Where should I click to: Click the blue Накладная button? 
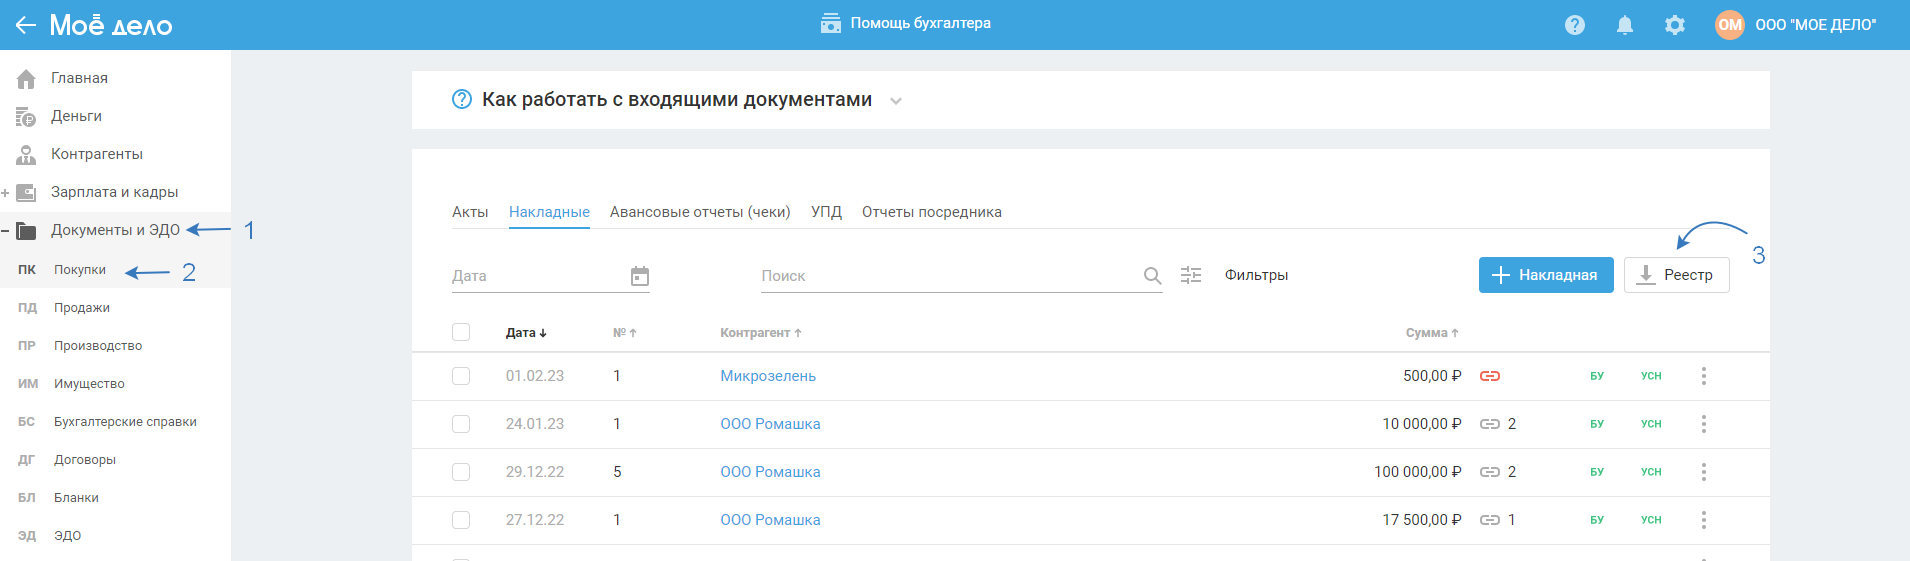click(x=1545, y=275)
